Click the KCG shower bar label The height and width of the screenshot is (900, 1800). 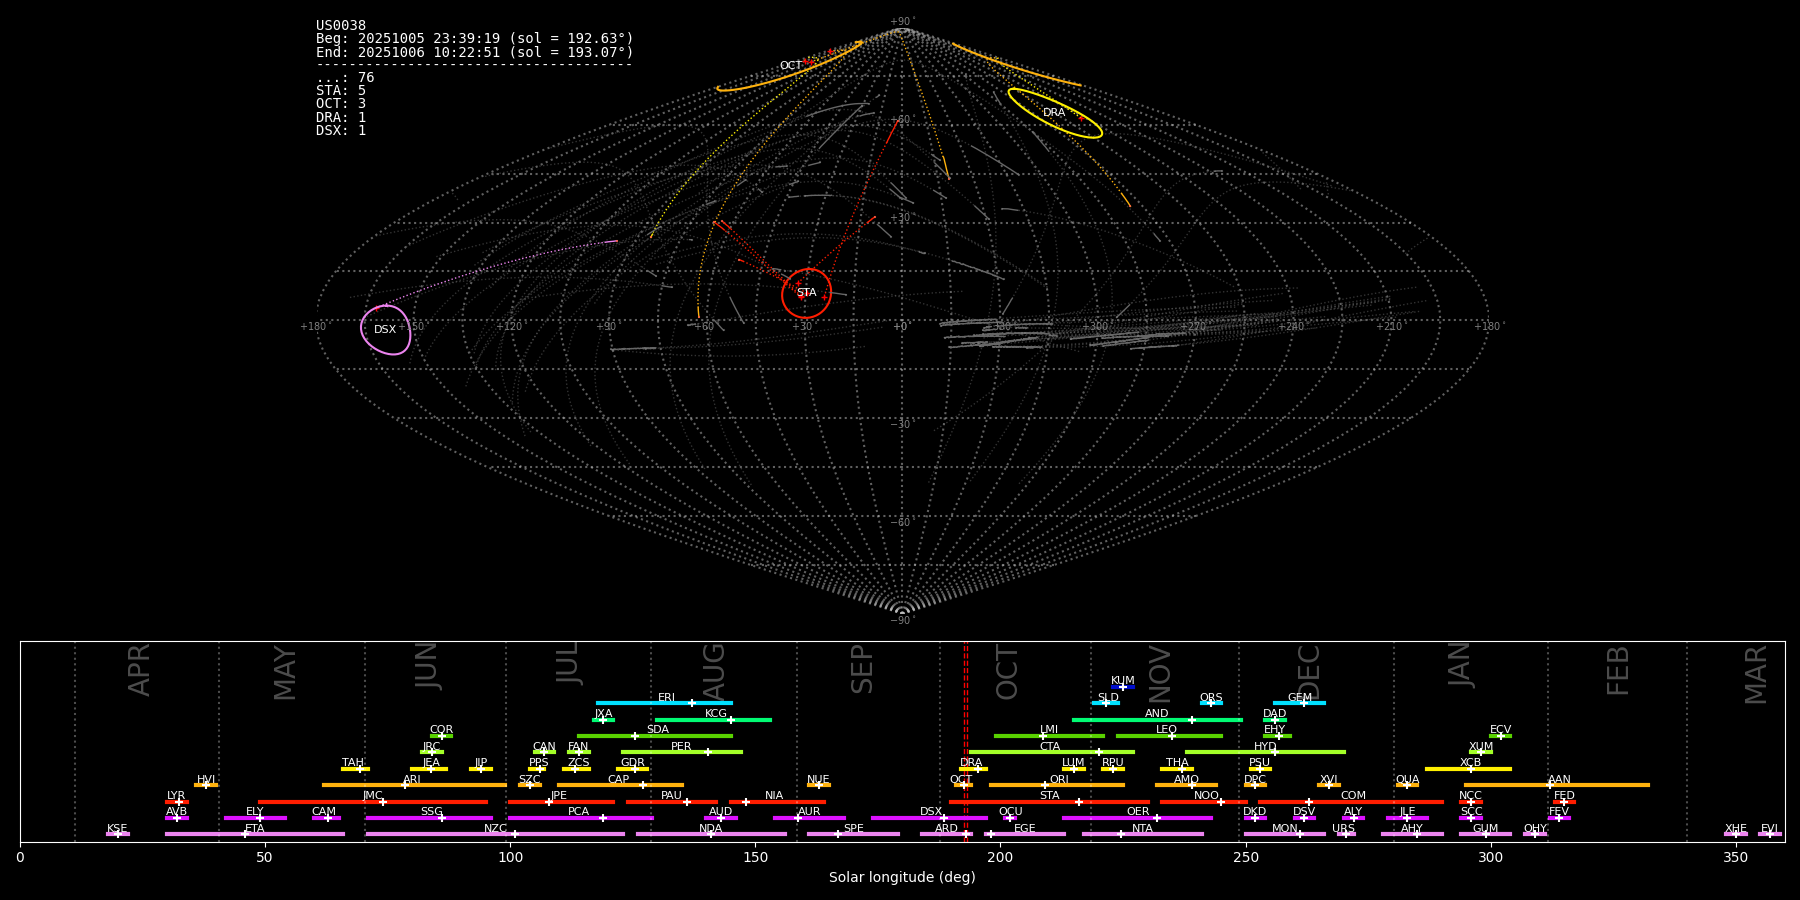(x=716, y=714)
